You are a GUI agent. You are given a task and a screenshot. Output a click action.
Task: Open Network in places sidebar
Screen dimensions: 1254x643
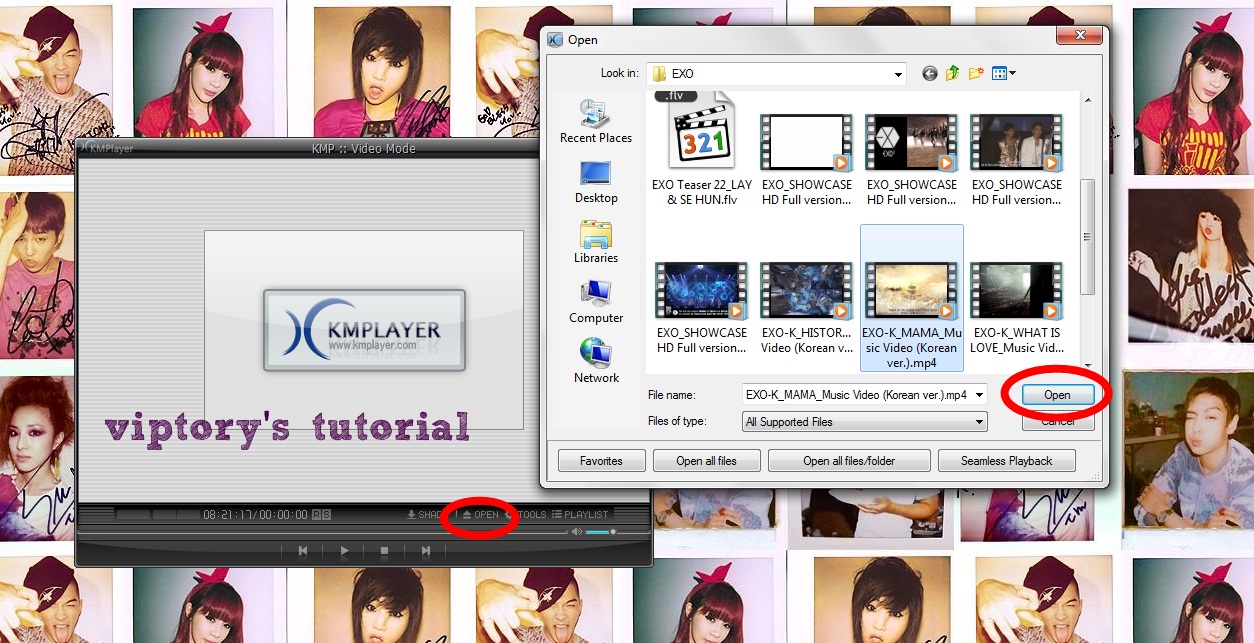[596, 362]
